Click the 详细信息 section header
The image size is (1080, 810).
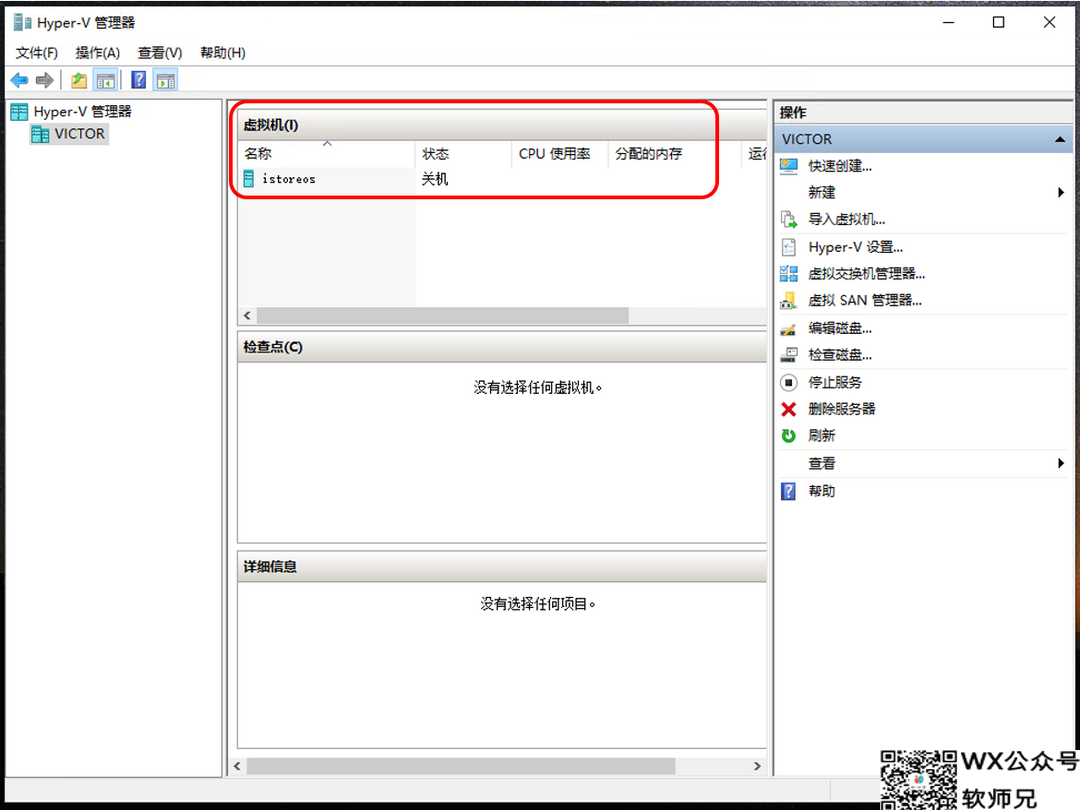pyautogui.click(x=501, y=567)
